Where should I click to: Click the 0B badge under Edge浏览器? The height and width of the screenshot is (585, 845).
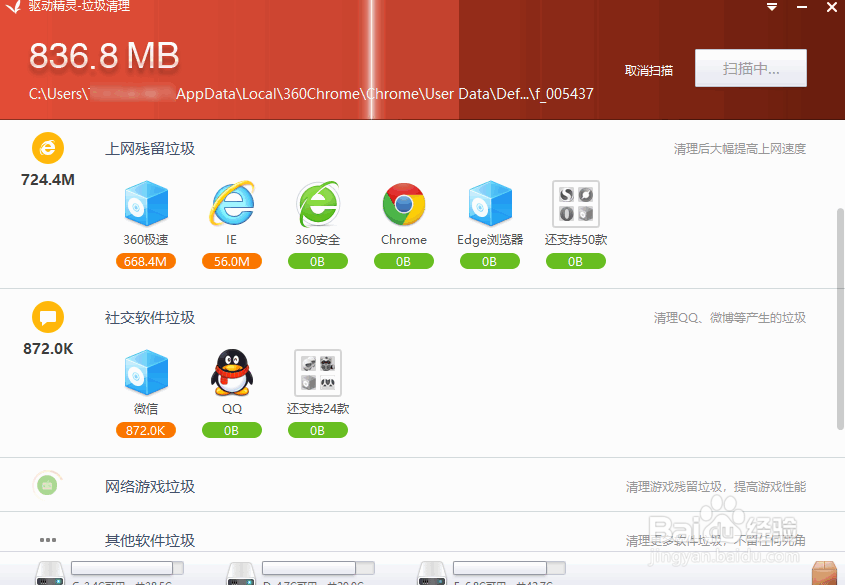click(x=489, y=261)
